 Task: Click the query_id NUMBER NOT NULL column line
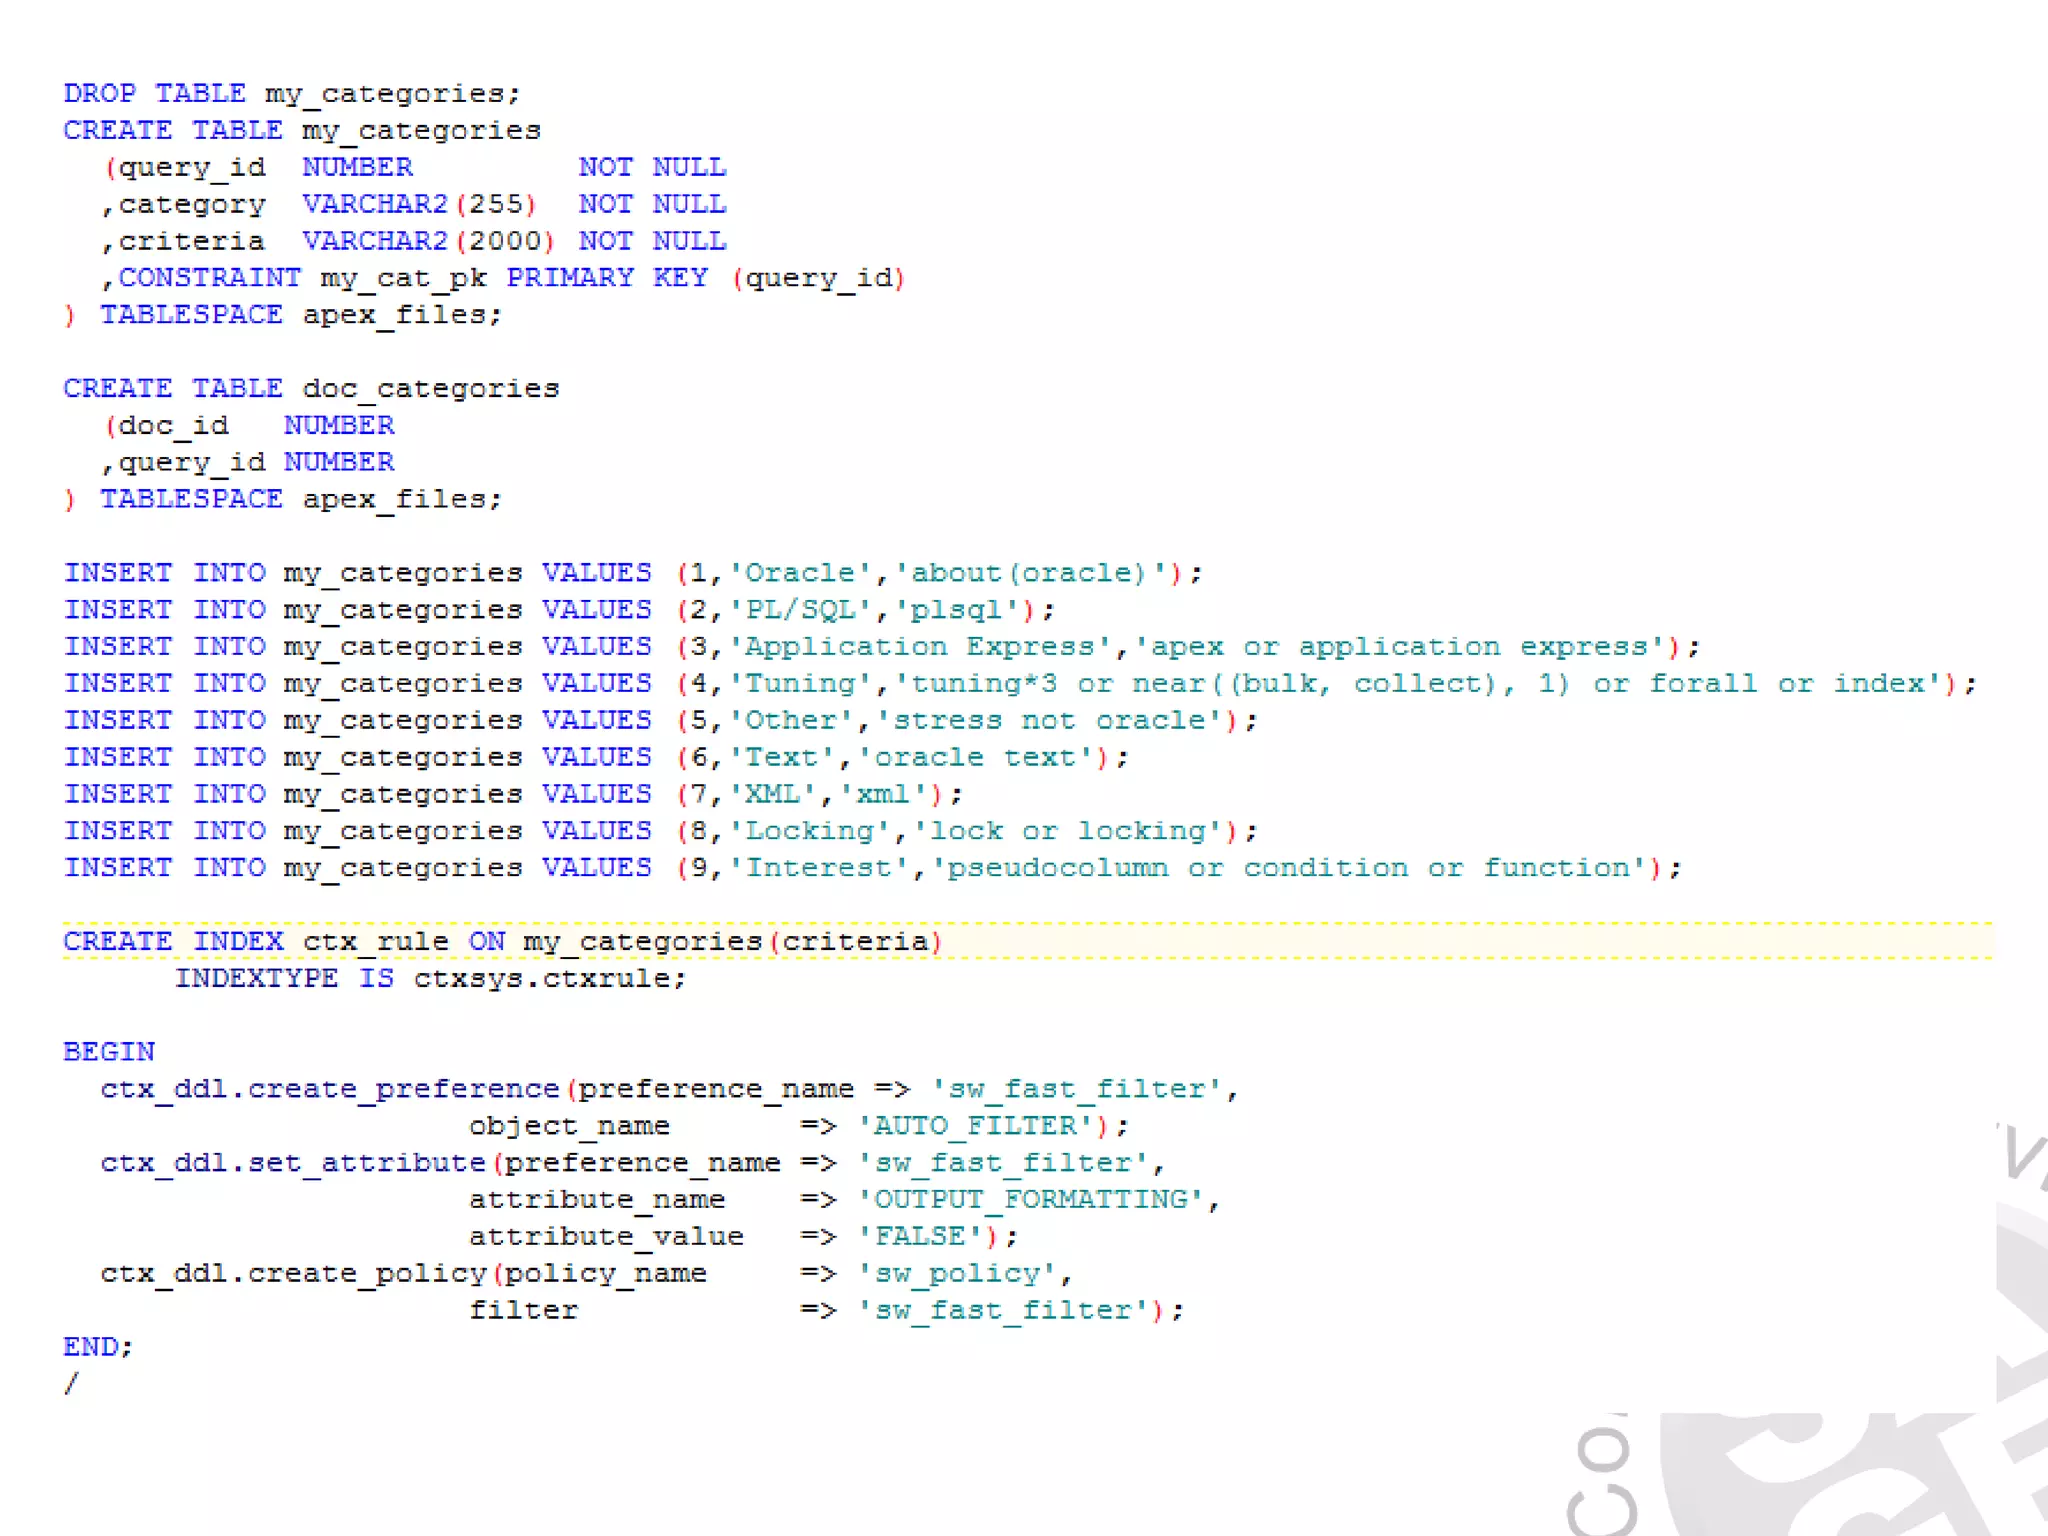coord(415,167)
